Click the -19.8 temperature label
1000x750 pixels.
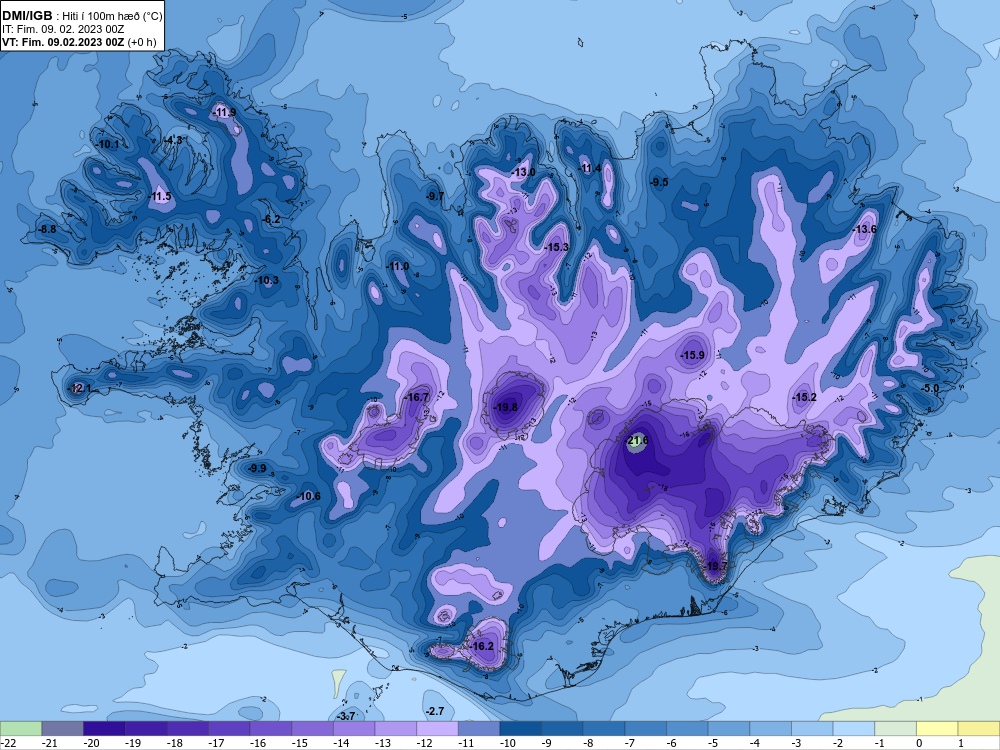coord(506,408)
